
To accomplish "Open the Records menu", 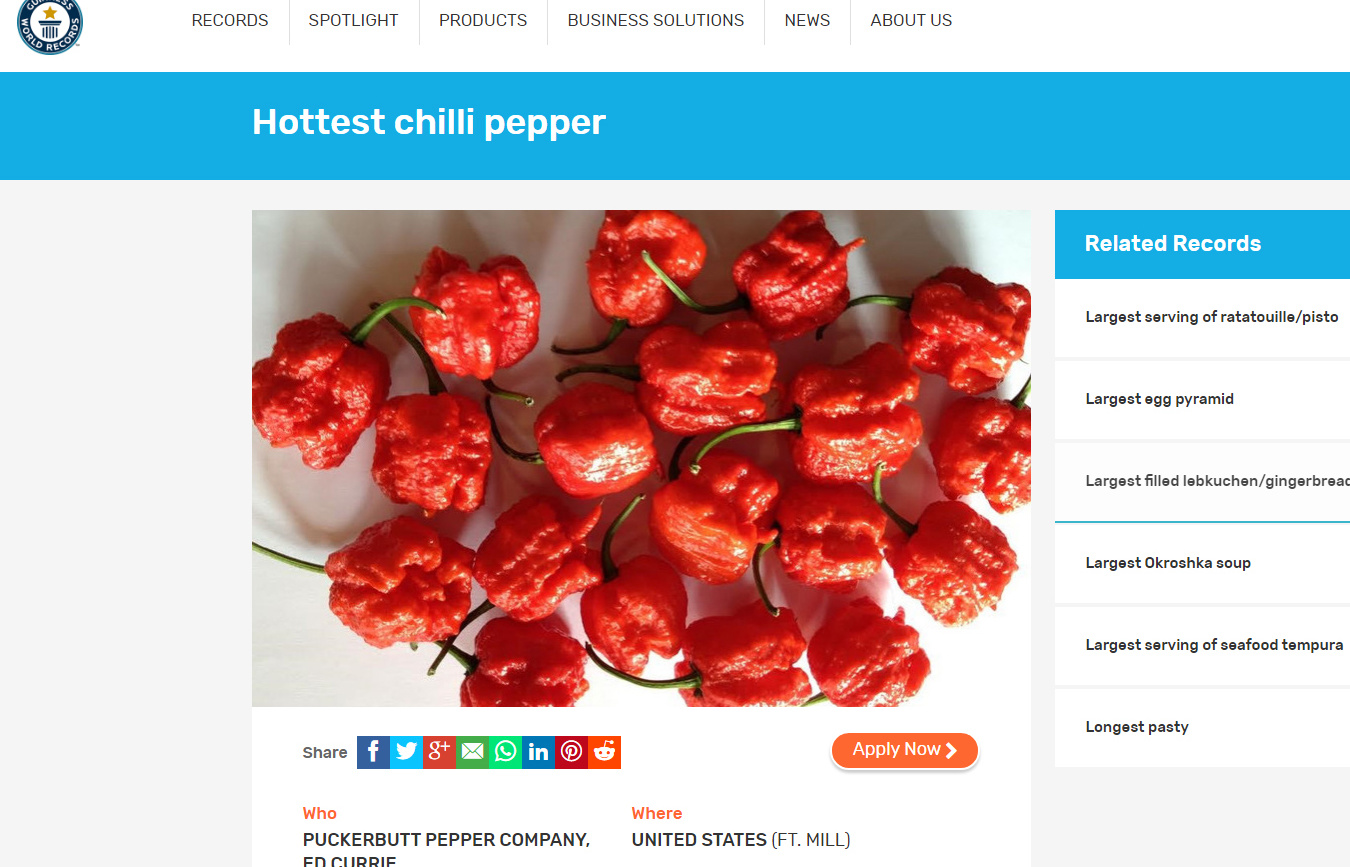I will pos(230,20).
